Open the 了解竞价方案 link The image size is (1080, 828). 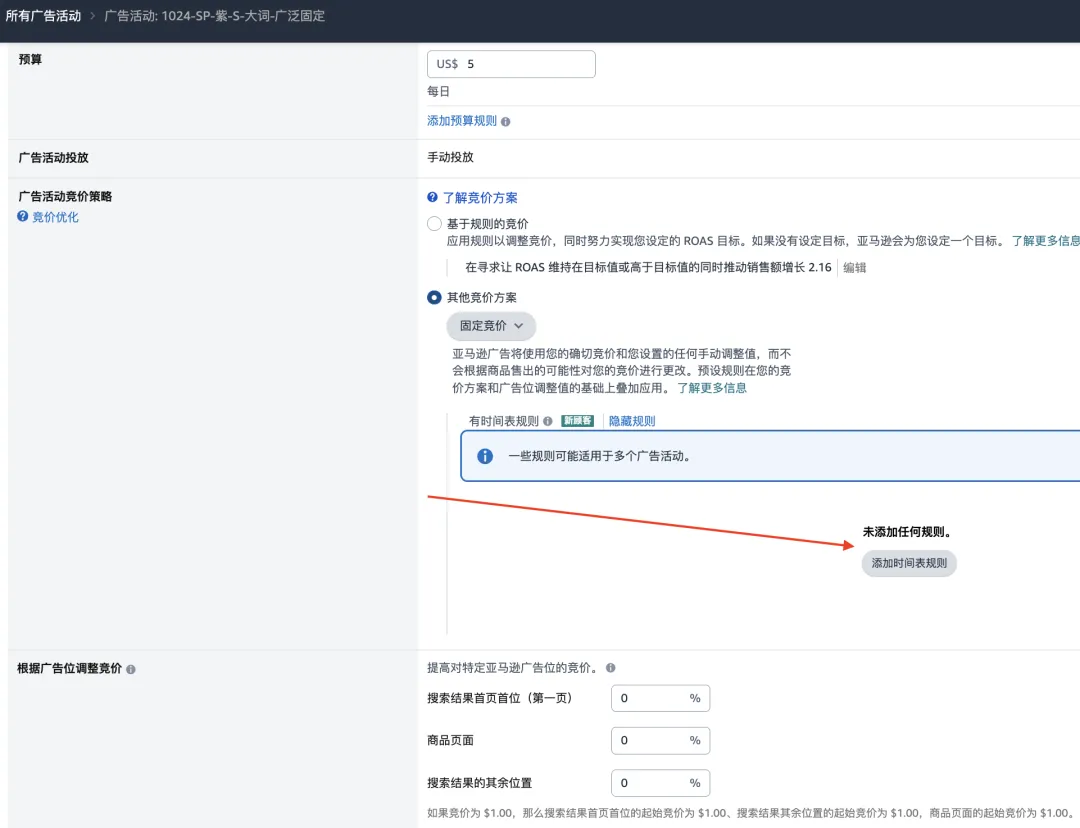coord(480,198)
